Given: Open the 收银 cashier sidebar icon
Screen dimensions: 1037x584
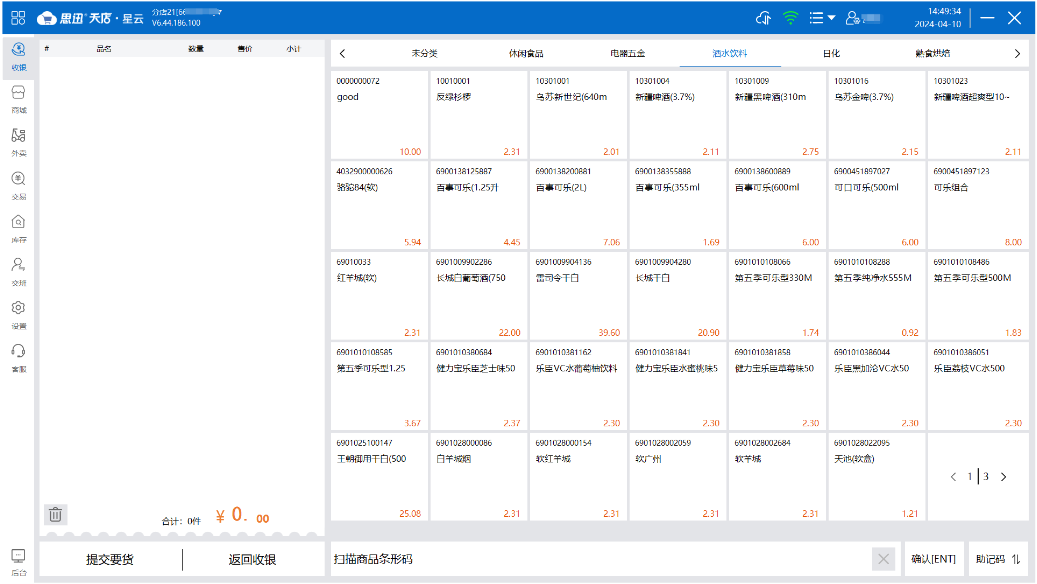Looking at the screenshot, I should pyautogui.click(x=19, y=56).
